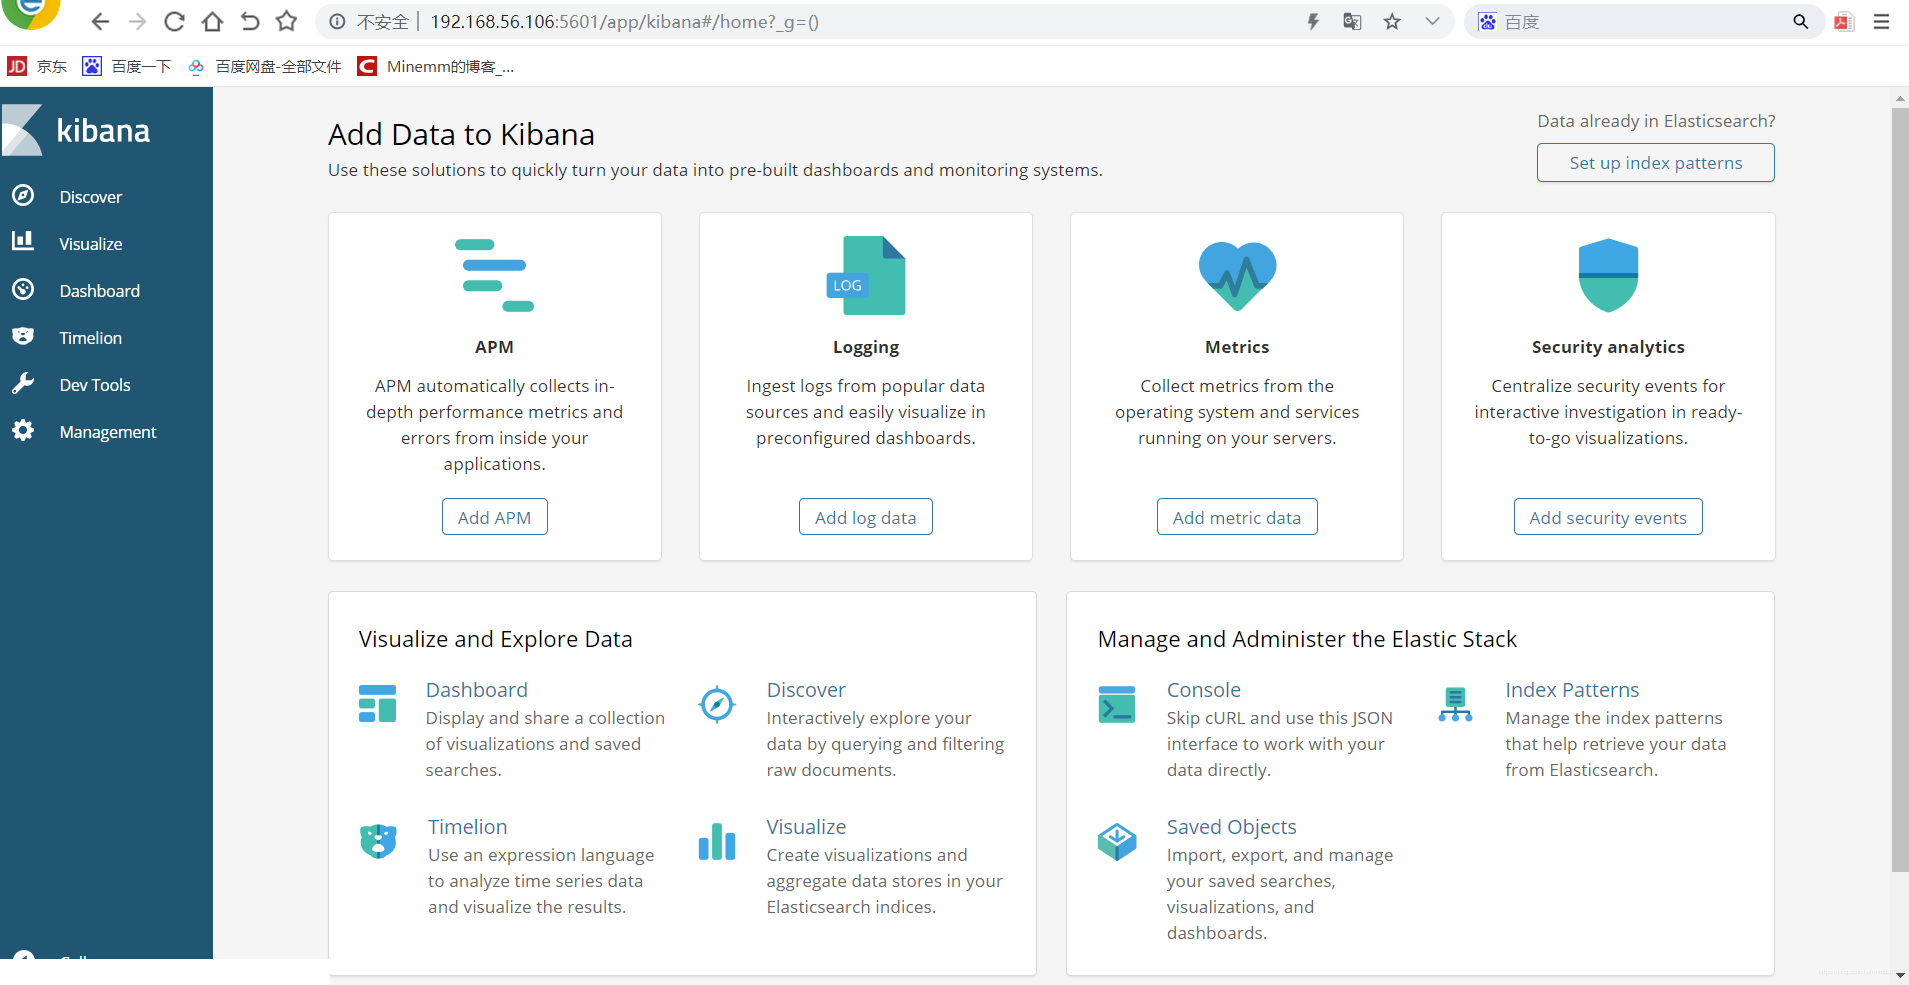
Task: Open the Visualize link in Explore section
Action: 806,827
